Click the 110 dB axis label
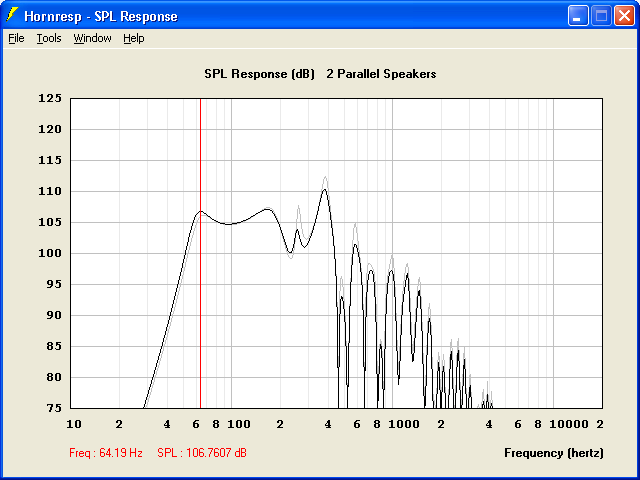Image resolution: width=640 pixels, height=480 pixels. click(50, 191)
